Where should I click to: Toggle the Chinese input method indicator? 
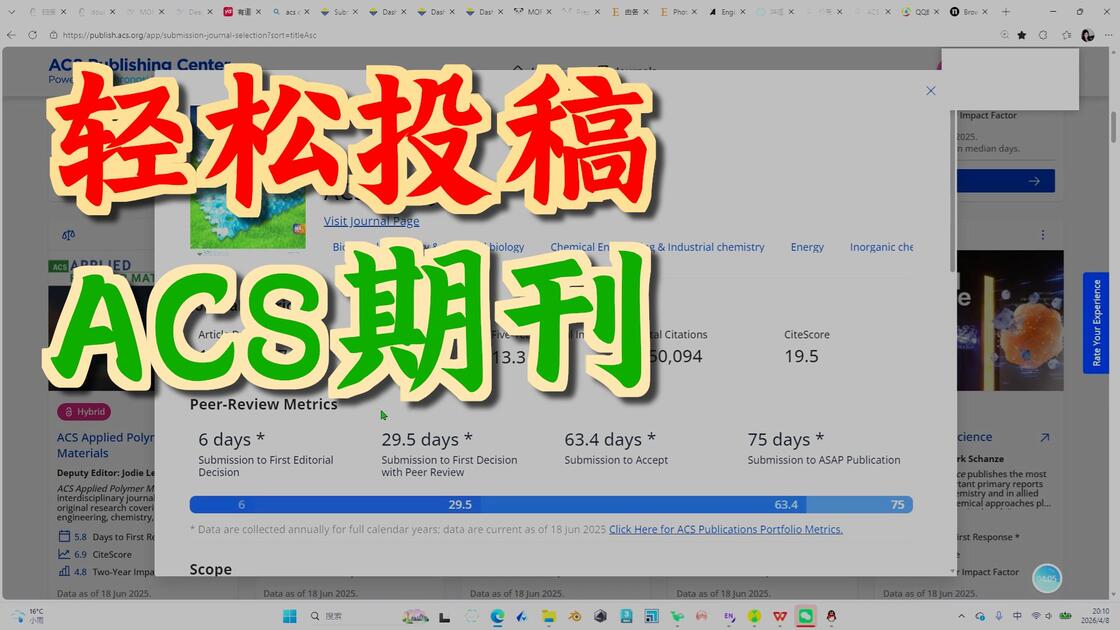1016,616
